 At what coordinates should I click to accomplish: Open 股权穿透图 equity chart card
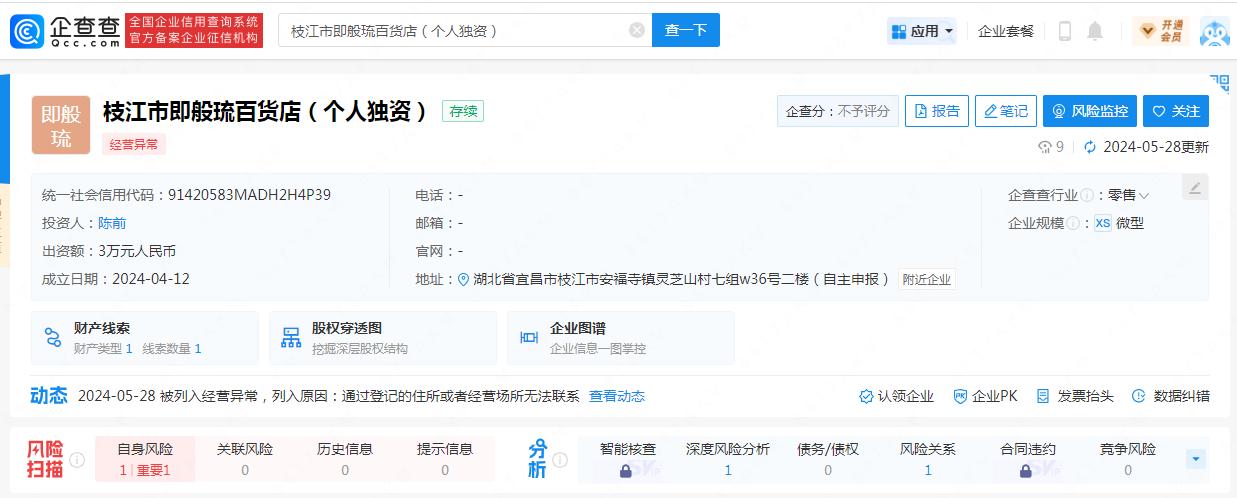click(x=383, y=337)
